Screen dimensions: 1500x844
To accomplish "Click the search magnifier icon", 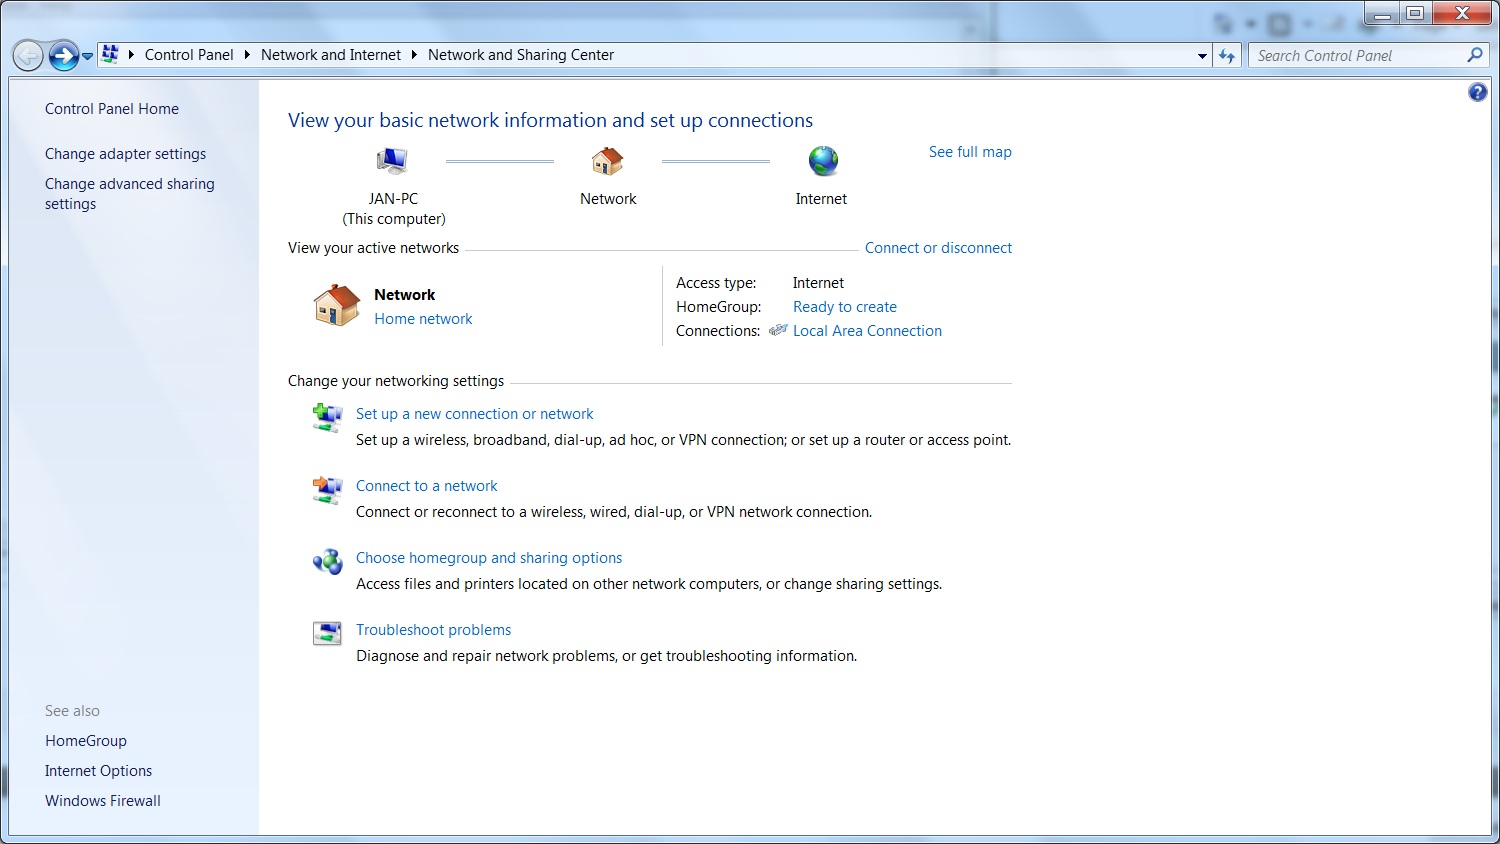I will click(1474, 55).
